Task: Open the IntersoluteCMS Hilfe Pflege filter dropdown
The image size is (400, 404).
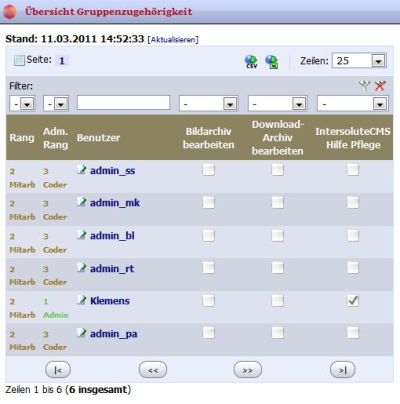Action: coord(353,104)
